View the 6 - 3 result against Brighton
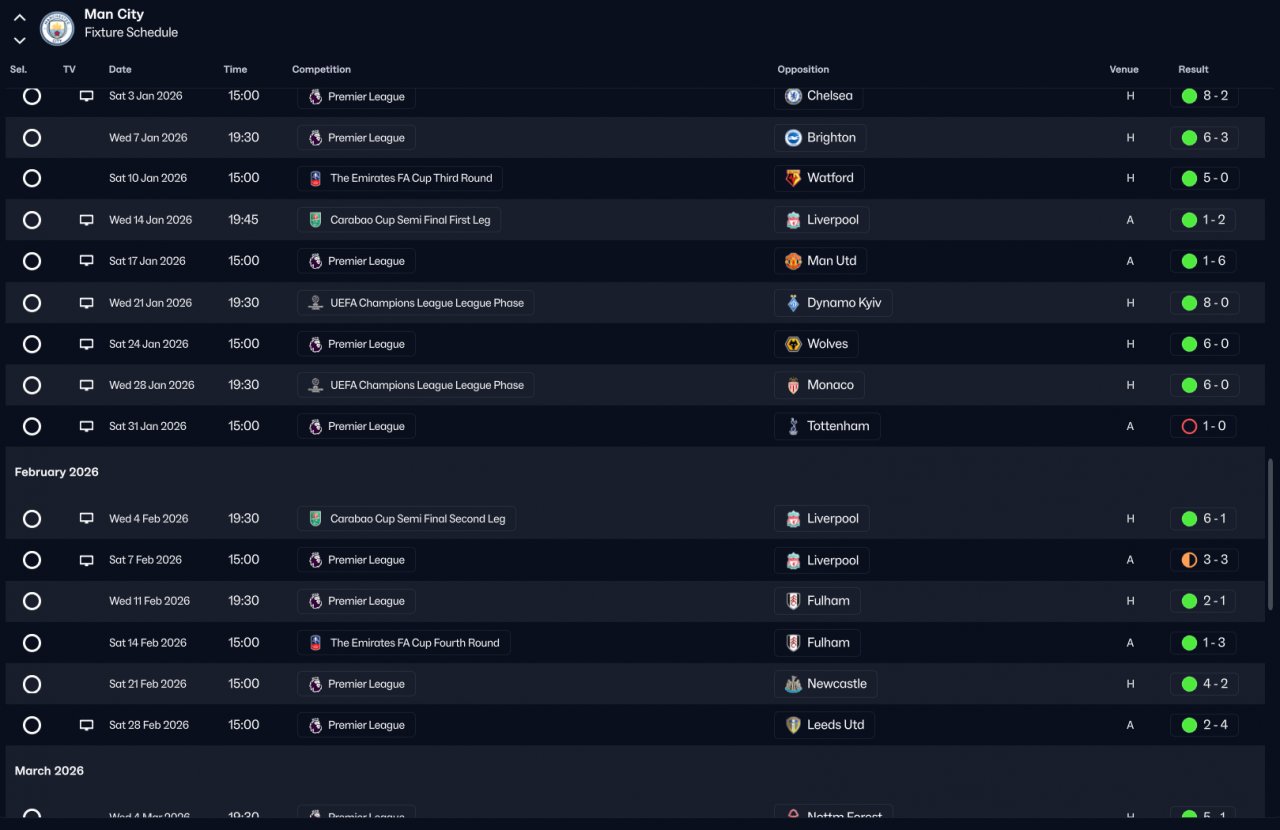 (x=1204, y=138)
